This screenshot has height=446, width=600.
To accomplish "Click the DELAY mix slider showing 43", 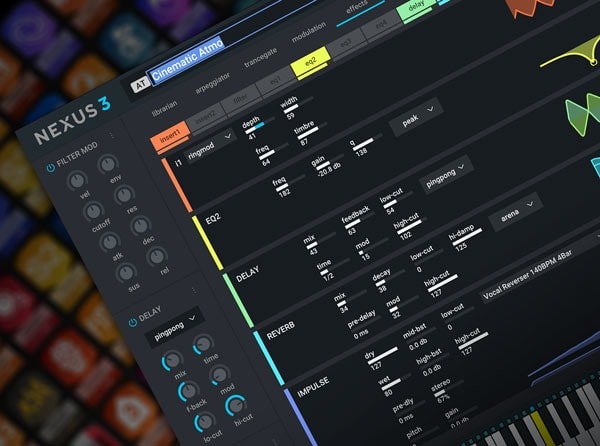I will tap(321, 240).
